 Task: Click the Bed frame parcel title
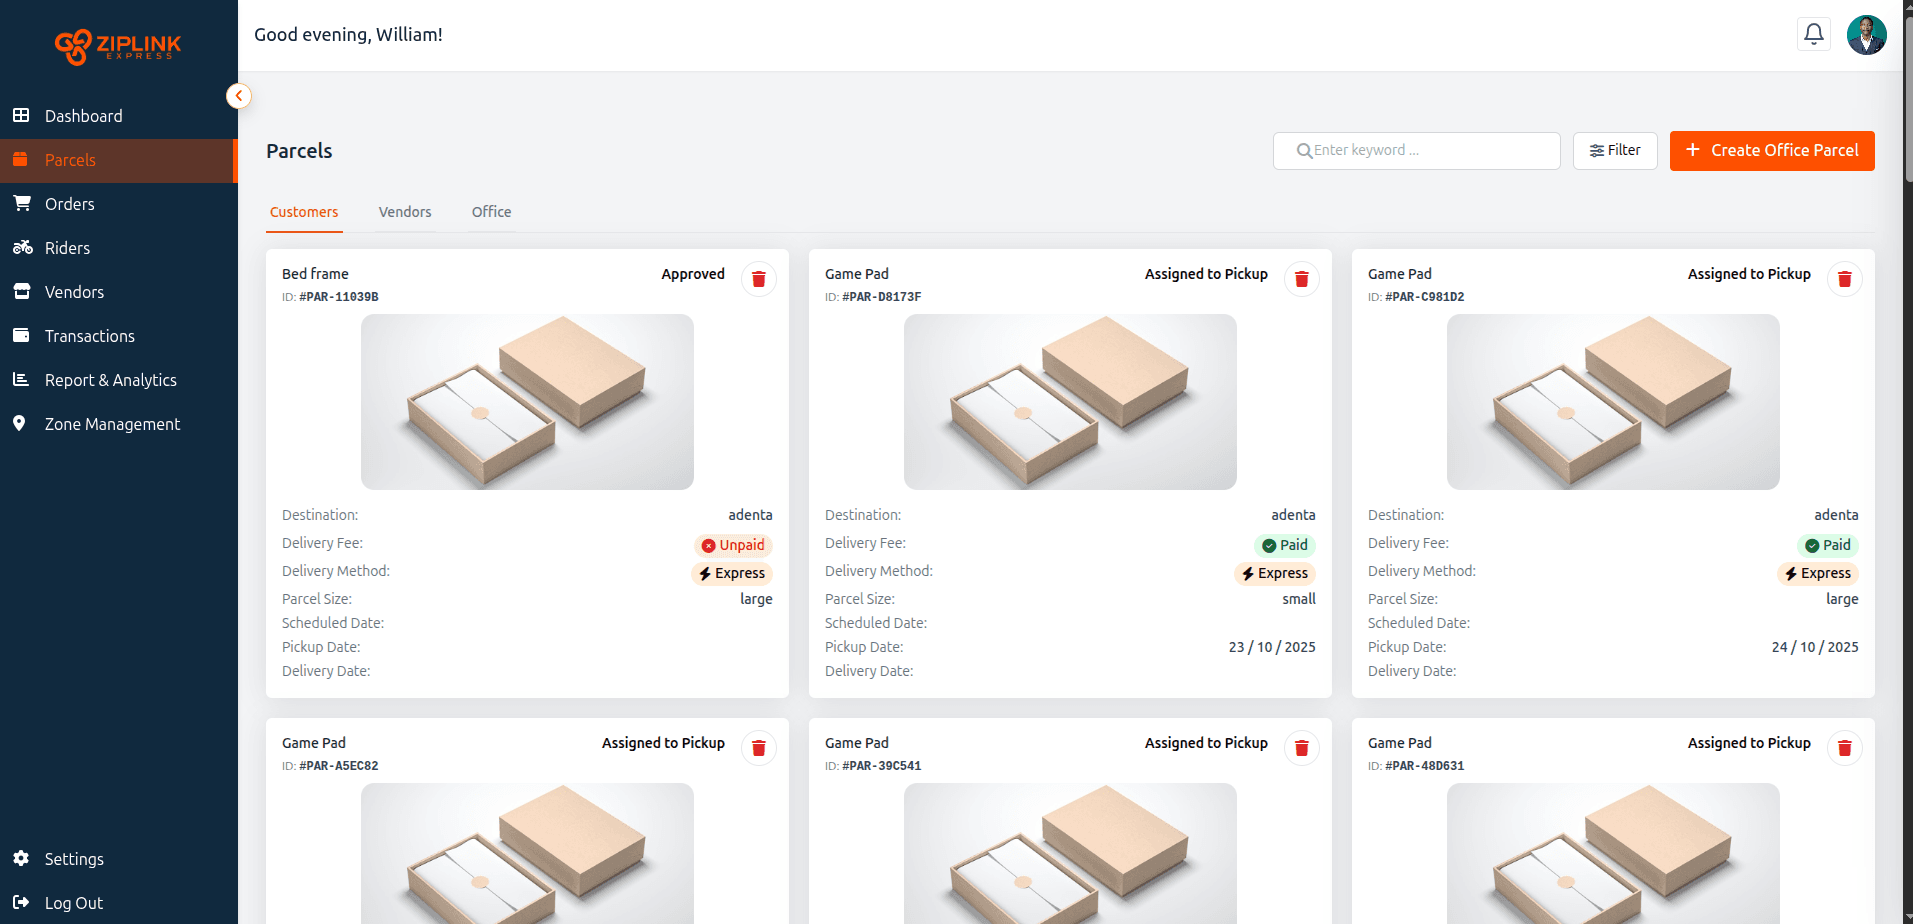click(x=315, y=274)
